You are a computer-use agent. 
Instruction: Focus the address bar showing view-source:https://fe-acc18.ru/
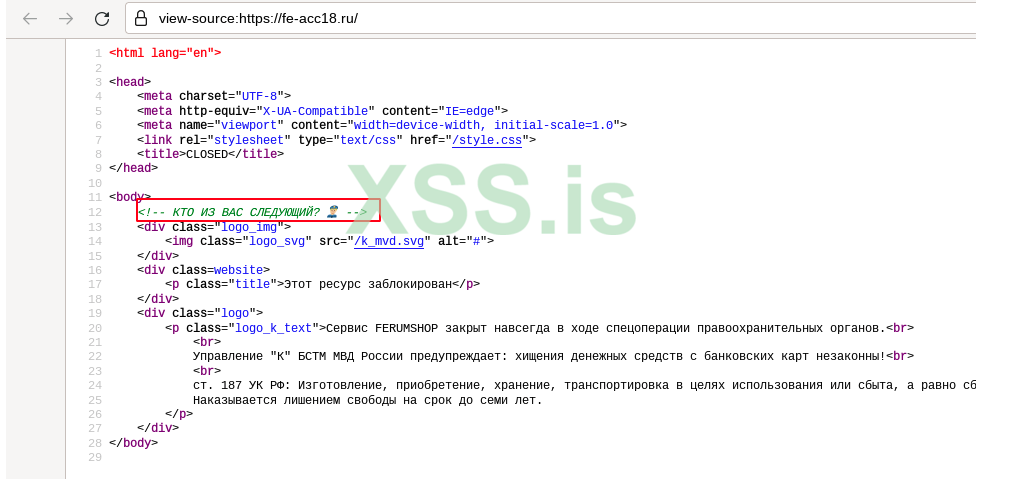pyautogui.click(x=552, y=19)
